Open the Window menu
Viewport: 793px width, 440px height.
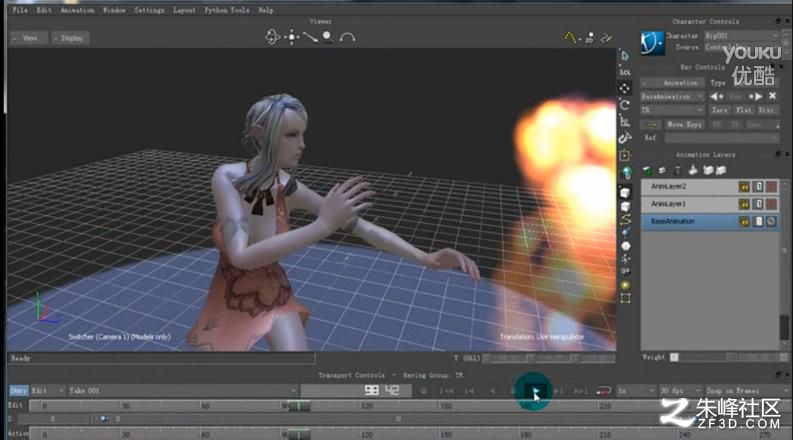point(114,10)
